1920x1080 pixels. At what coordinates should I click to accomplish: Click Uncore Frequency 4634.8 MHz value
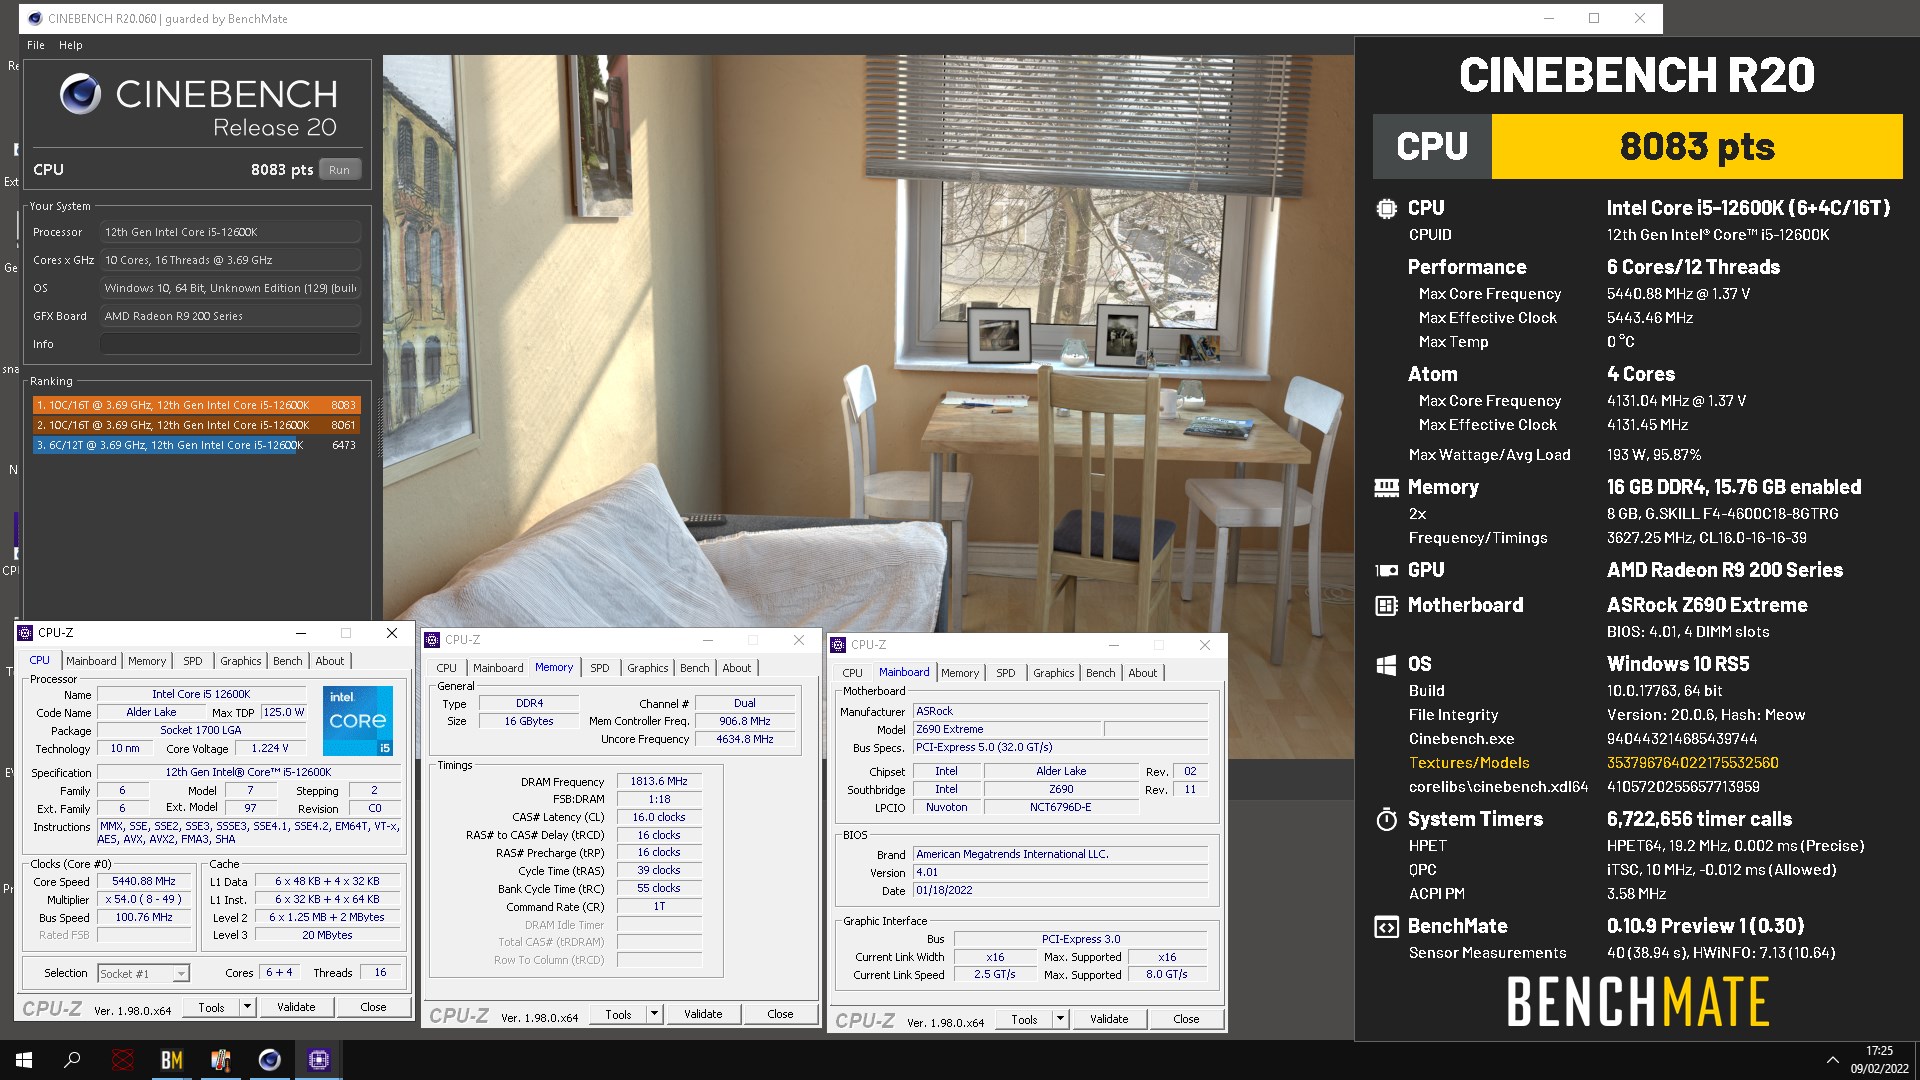pos(745,739)
